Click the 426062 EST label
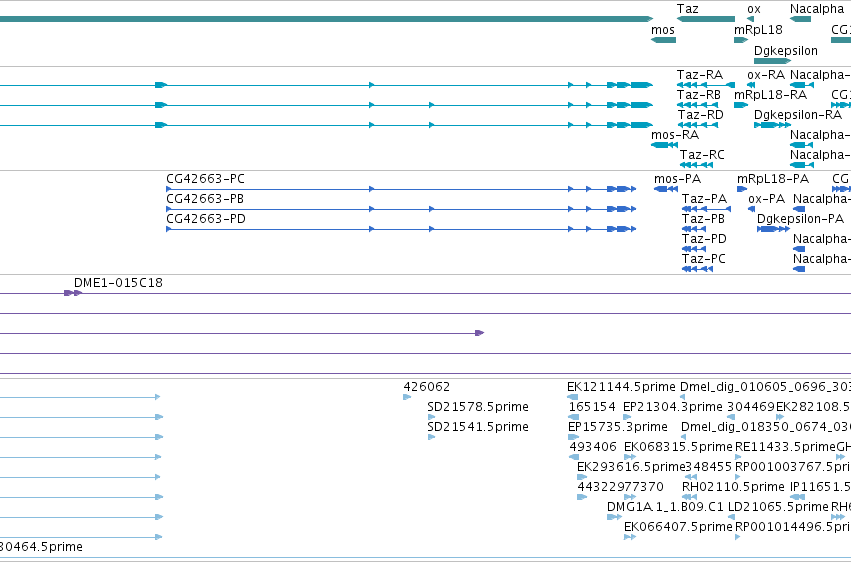 [x=427, y=387]
